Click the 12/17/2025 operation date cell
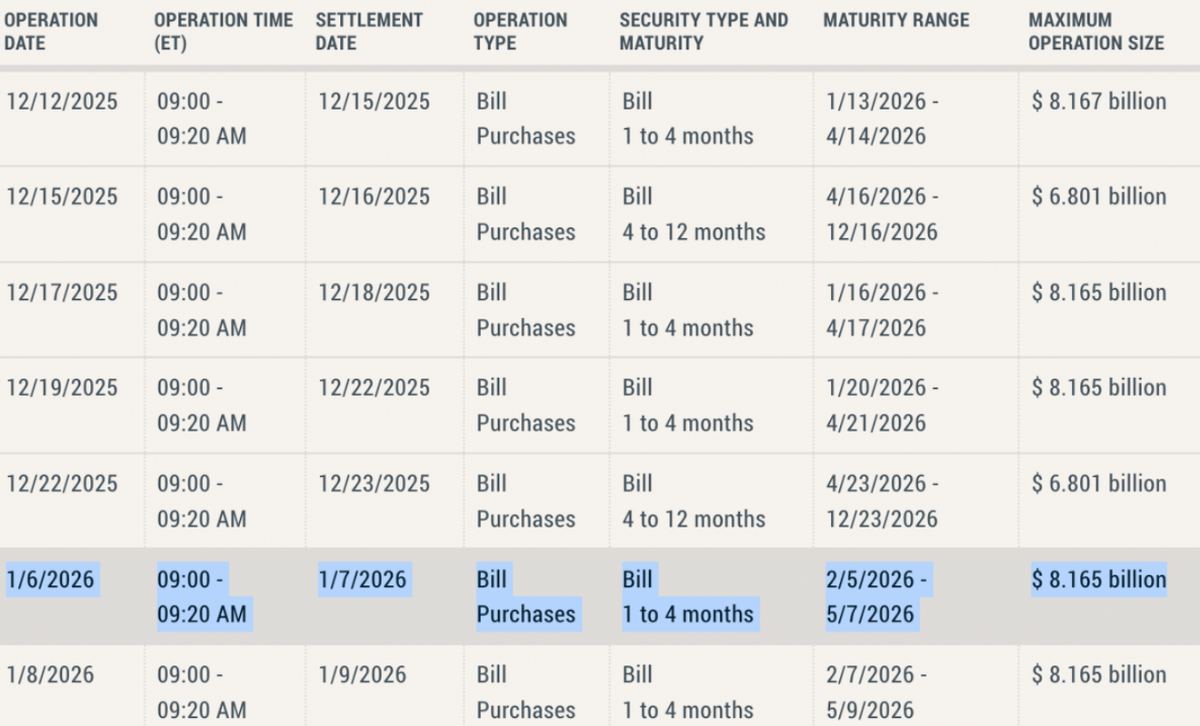 click(62, 293)
